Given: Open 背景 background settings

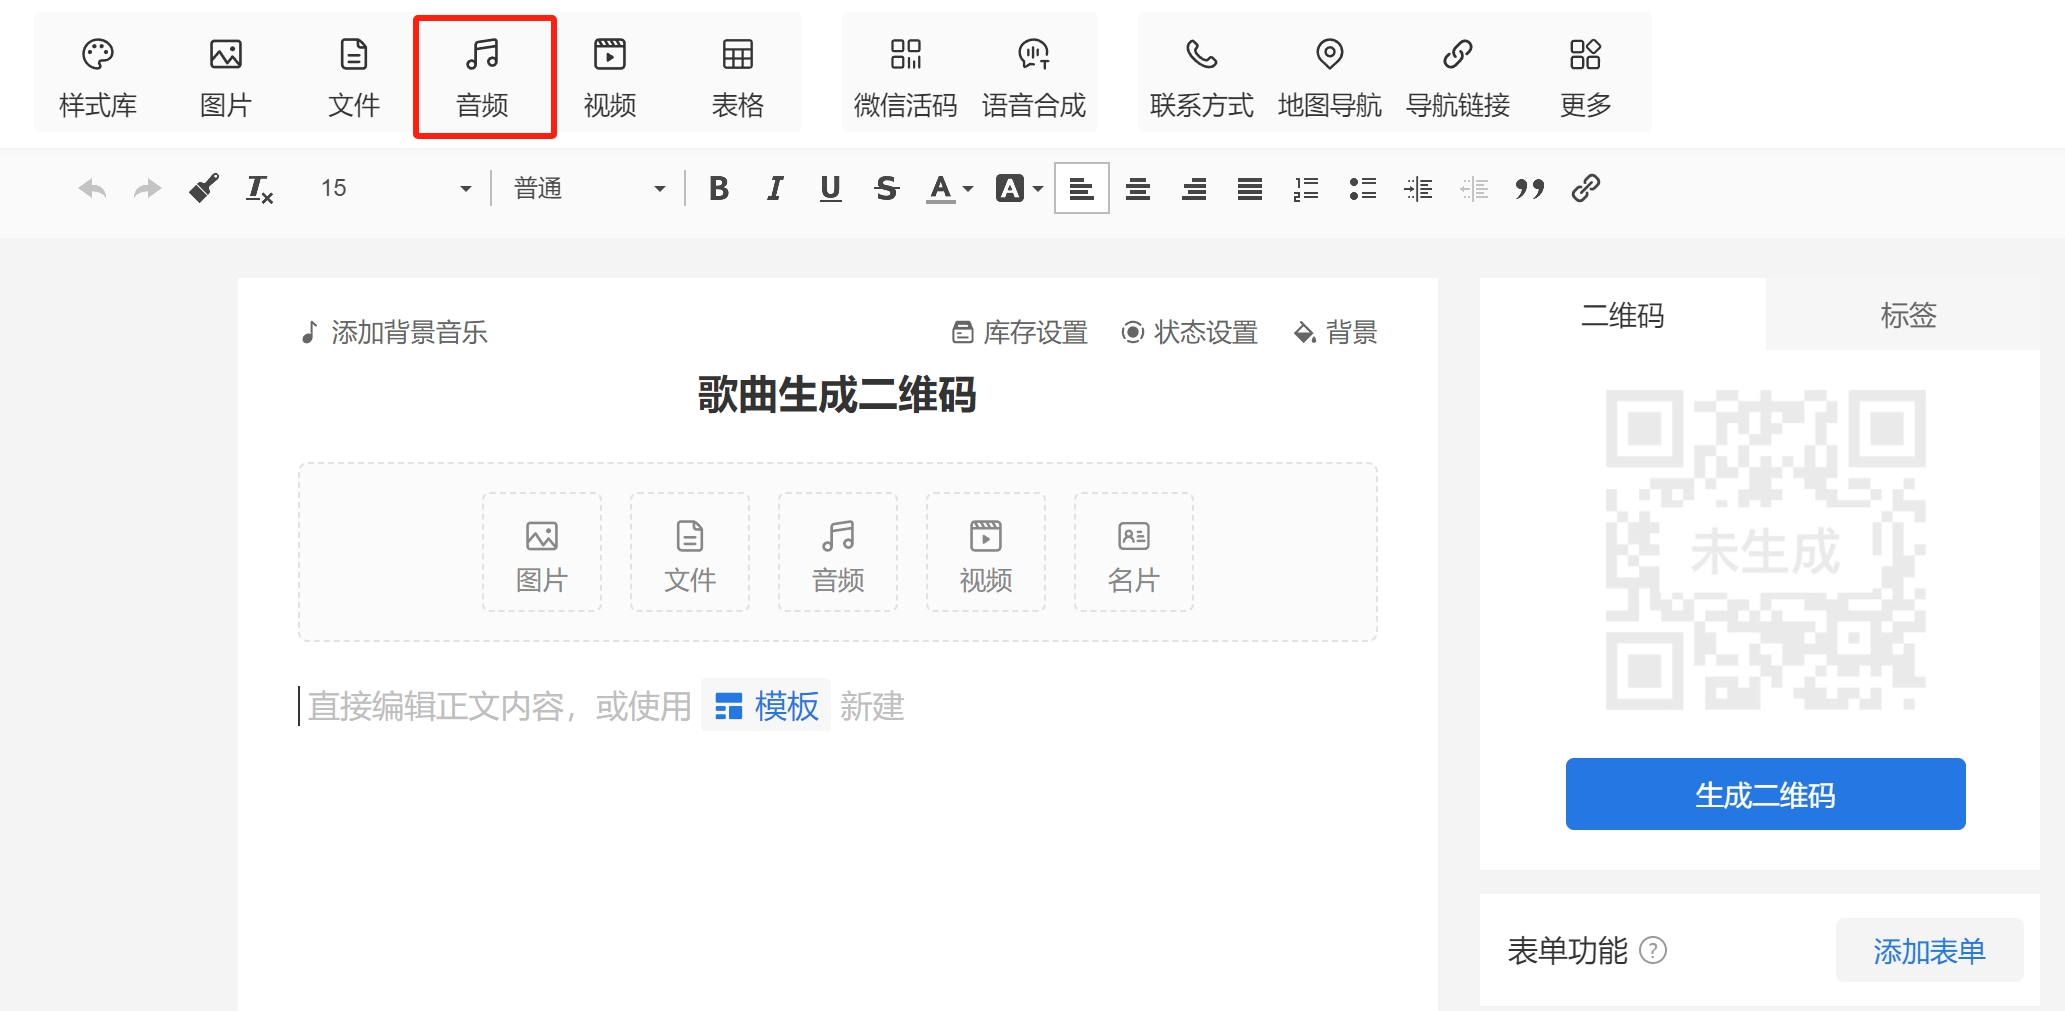Looking at the screenshot, I should [x=1336, y=332].
